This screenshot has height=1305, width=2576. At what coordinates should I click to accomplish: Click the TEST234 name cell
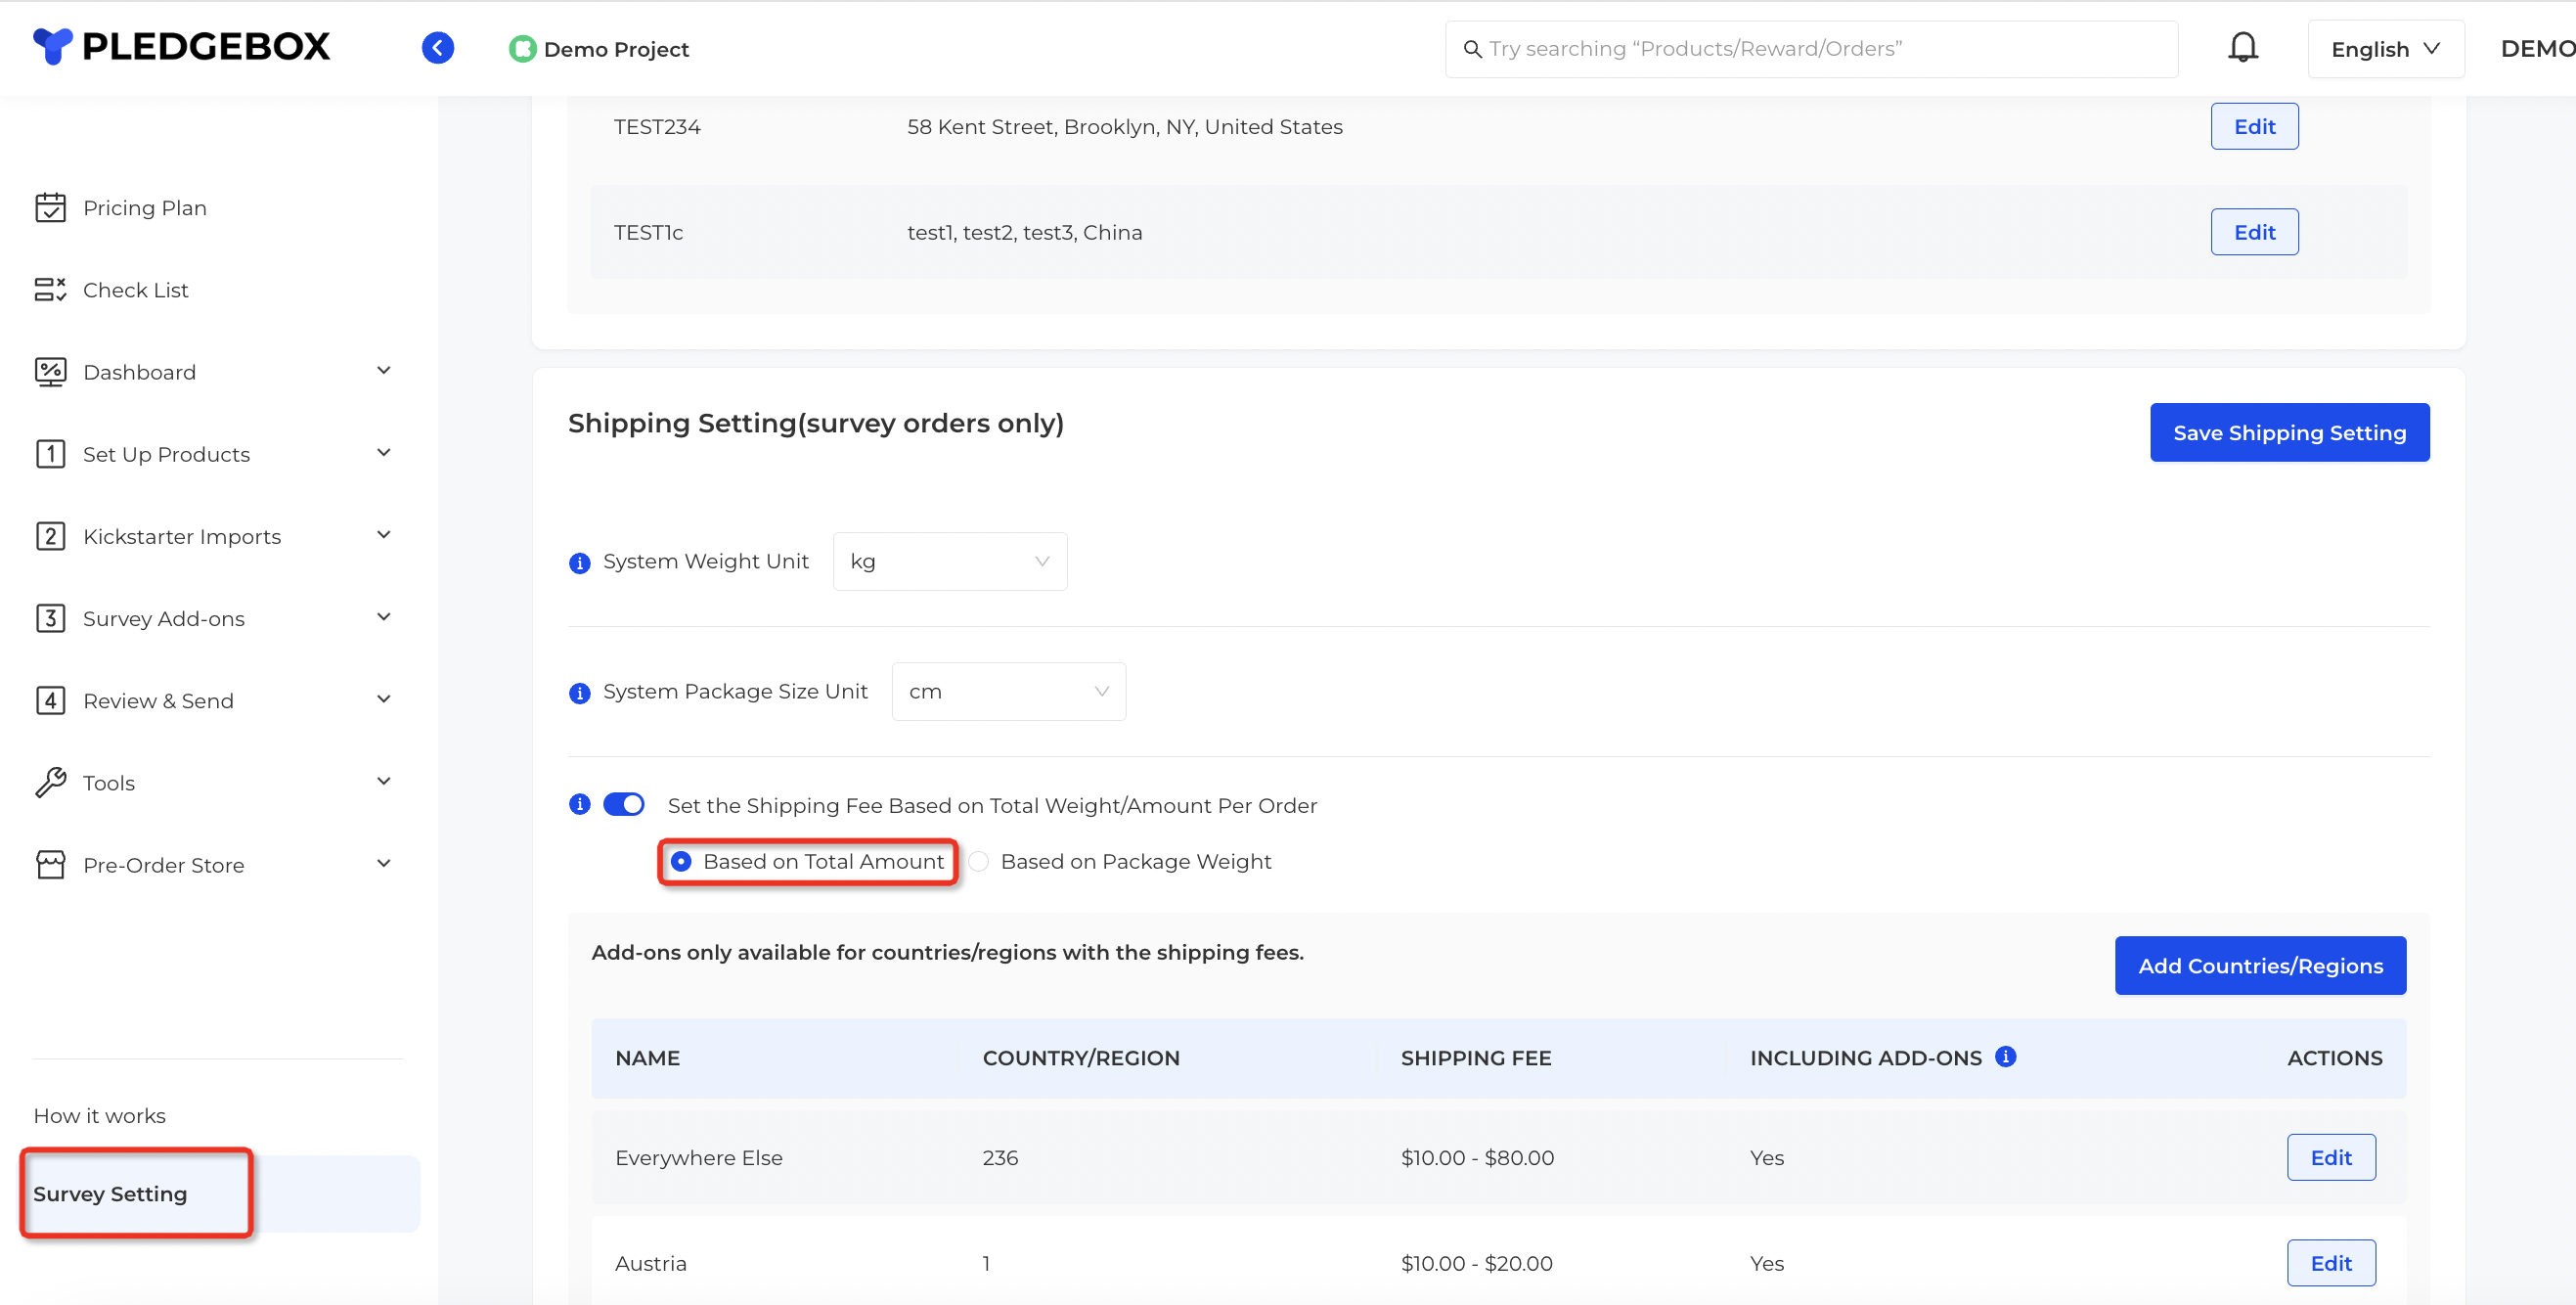click(x=657, y=127)
